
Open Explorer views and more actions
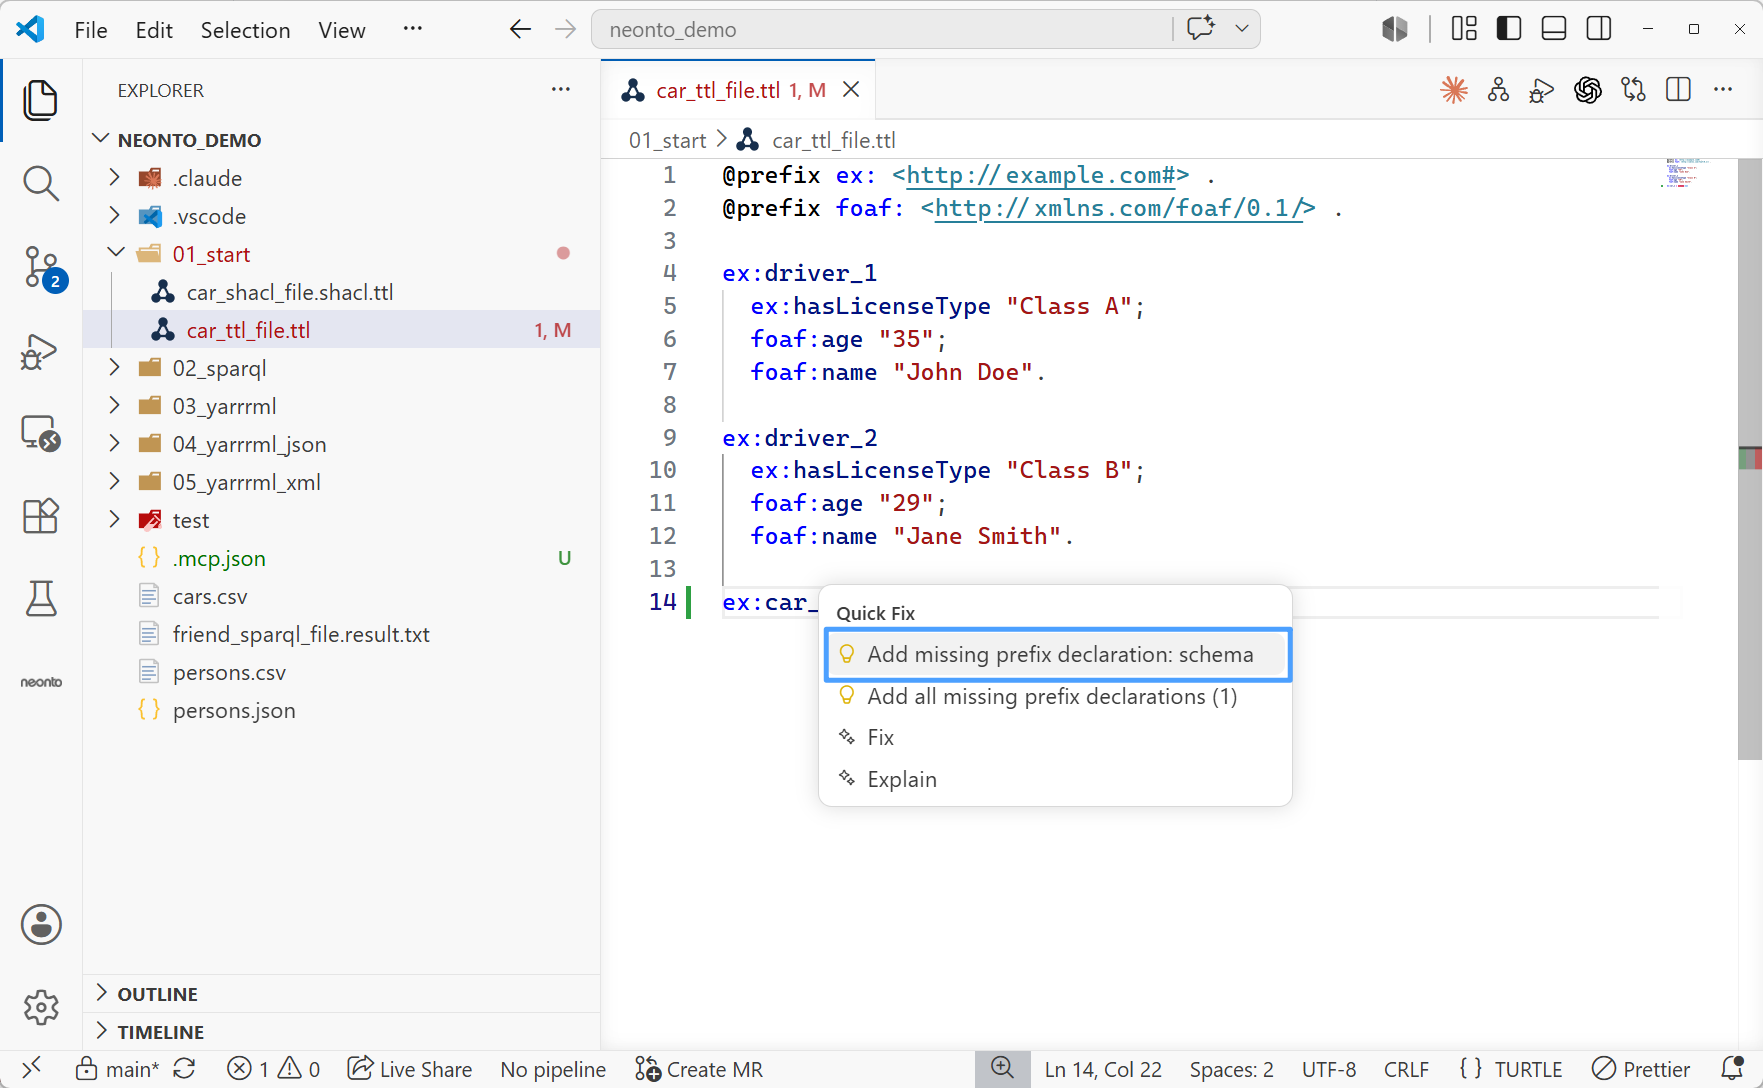[561, 90]
